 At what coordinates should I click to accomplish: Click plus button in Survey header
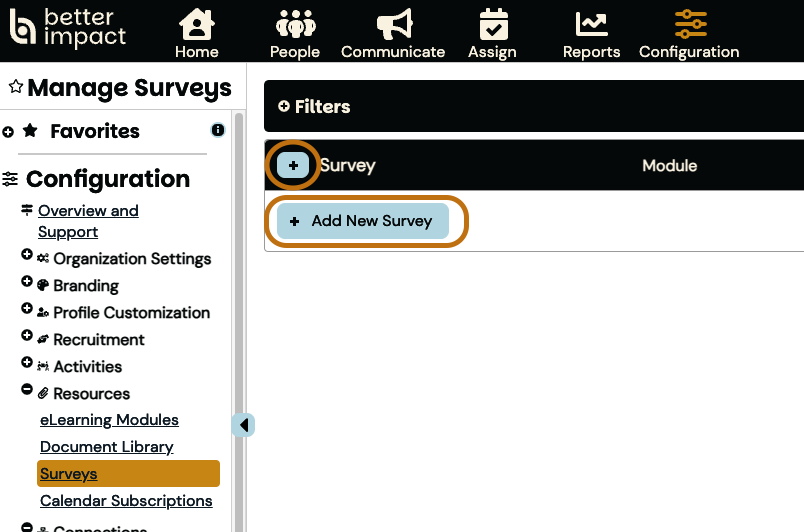[x=293, y=165]
